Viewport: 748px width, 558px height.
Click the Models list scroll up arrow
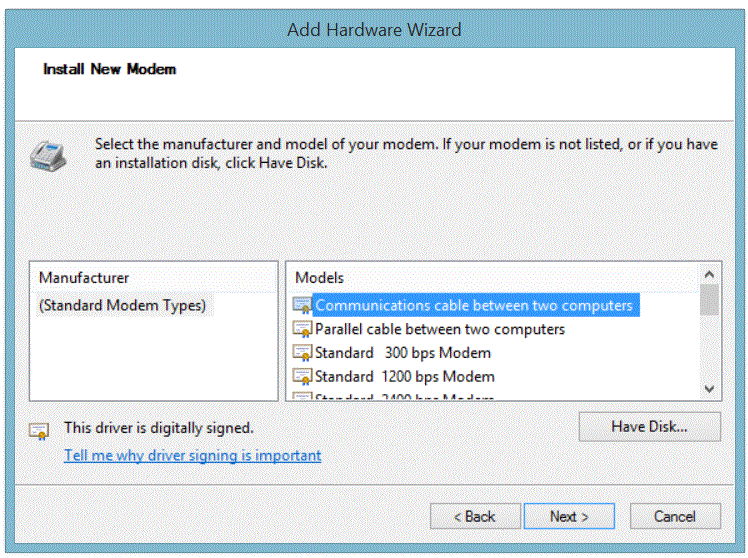[709, 274]
